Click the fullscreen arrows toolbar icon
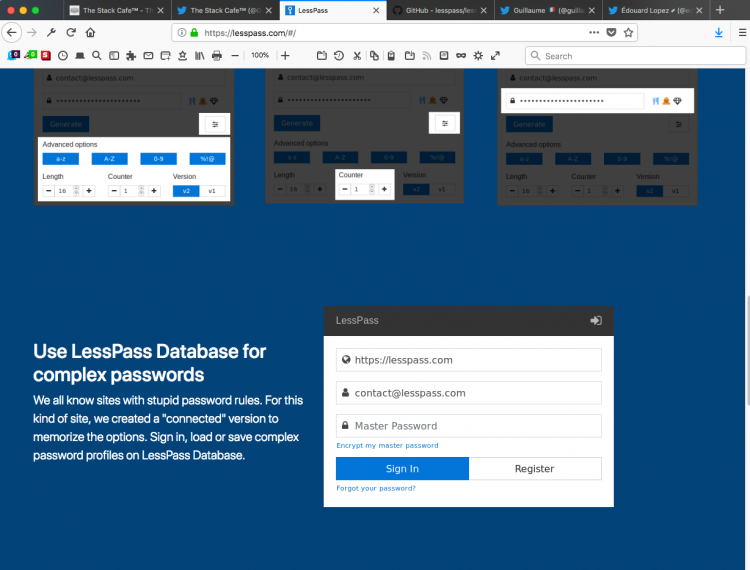 495,56
